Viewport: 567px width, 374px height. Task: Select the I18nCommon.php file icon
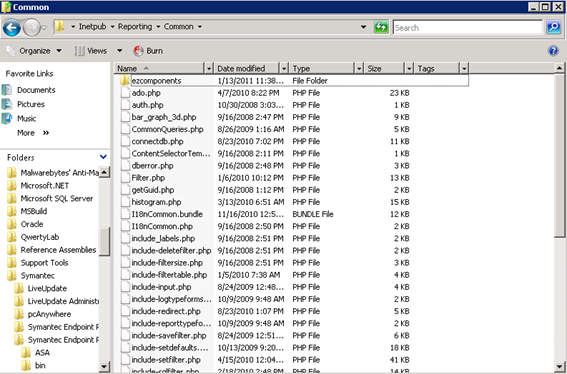(125, 226)
